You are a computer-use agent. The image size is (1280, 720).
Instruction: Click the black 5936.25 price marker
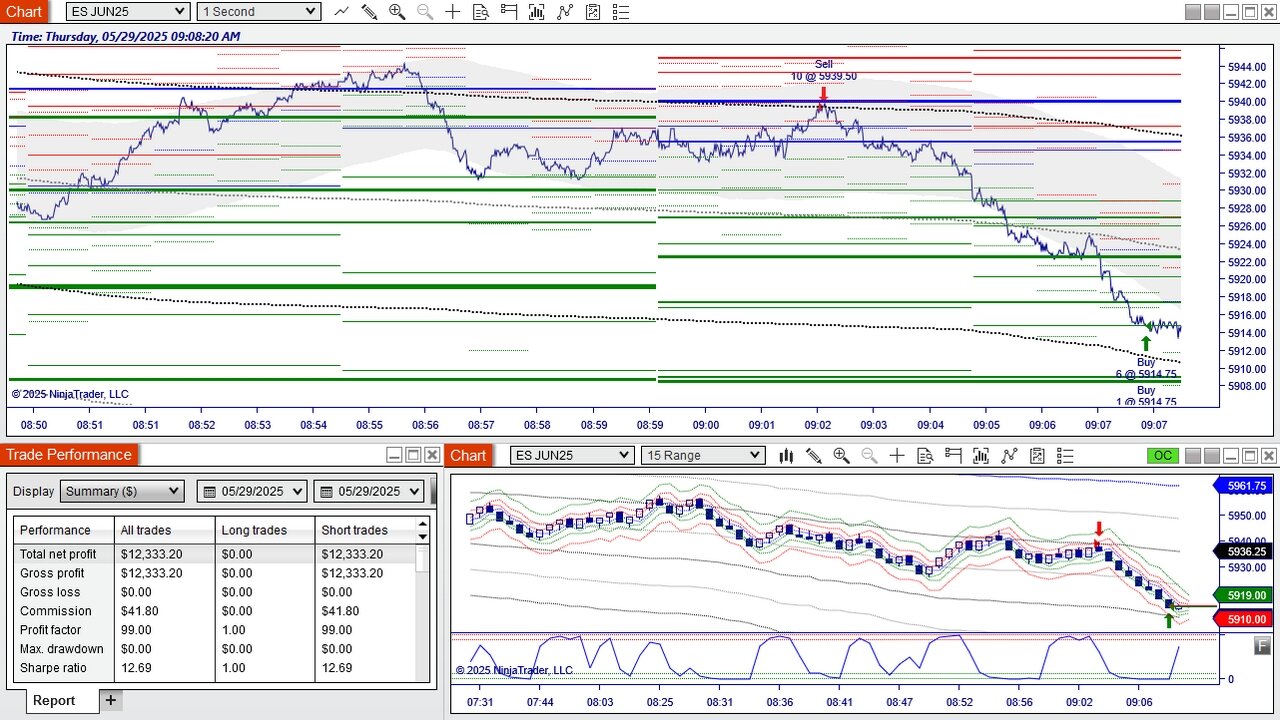tap(1241, 551)
